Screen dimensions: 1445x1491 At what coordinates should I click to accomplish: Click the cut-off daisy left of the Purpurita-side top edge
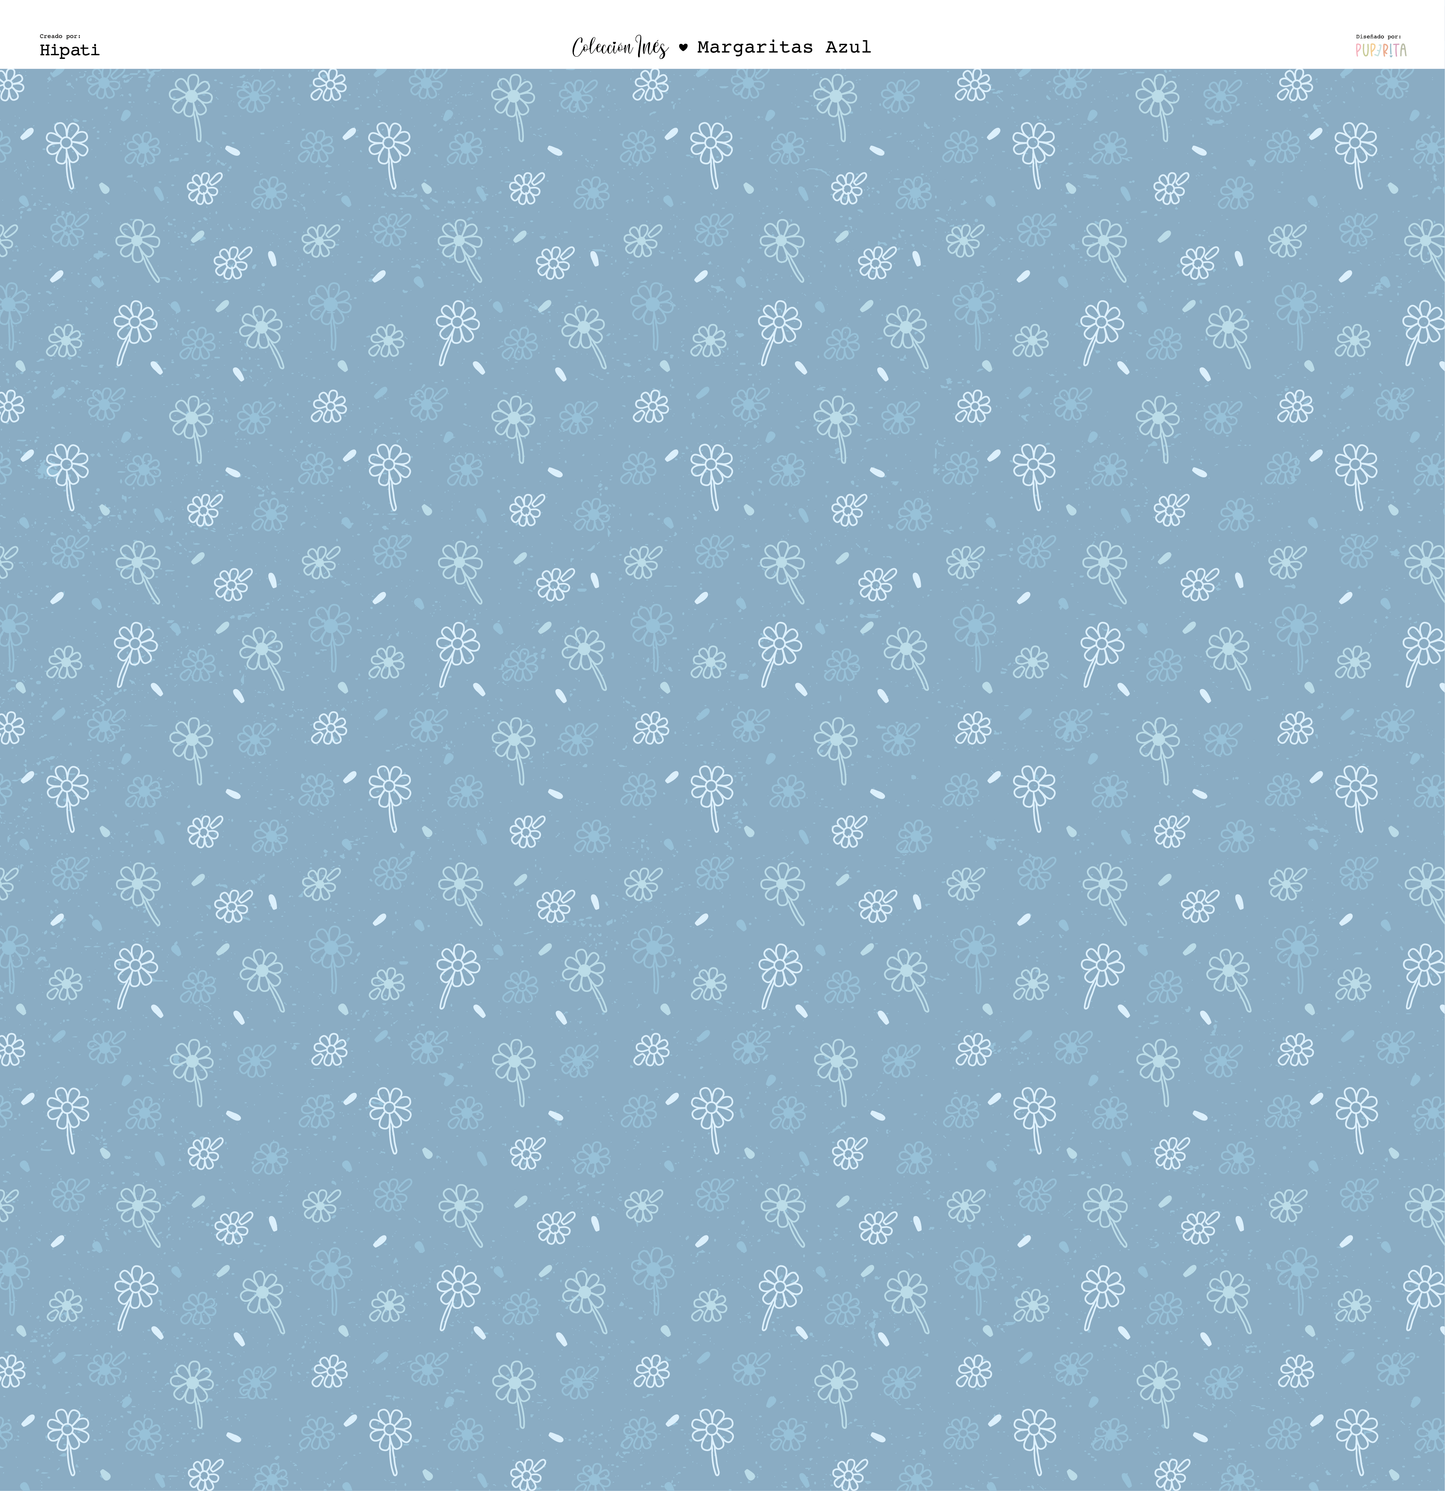pyautogui.click(x=1295, y=85)
